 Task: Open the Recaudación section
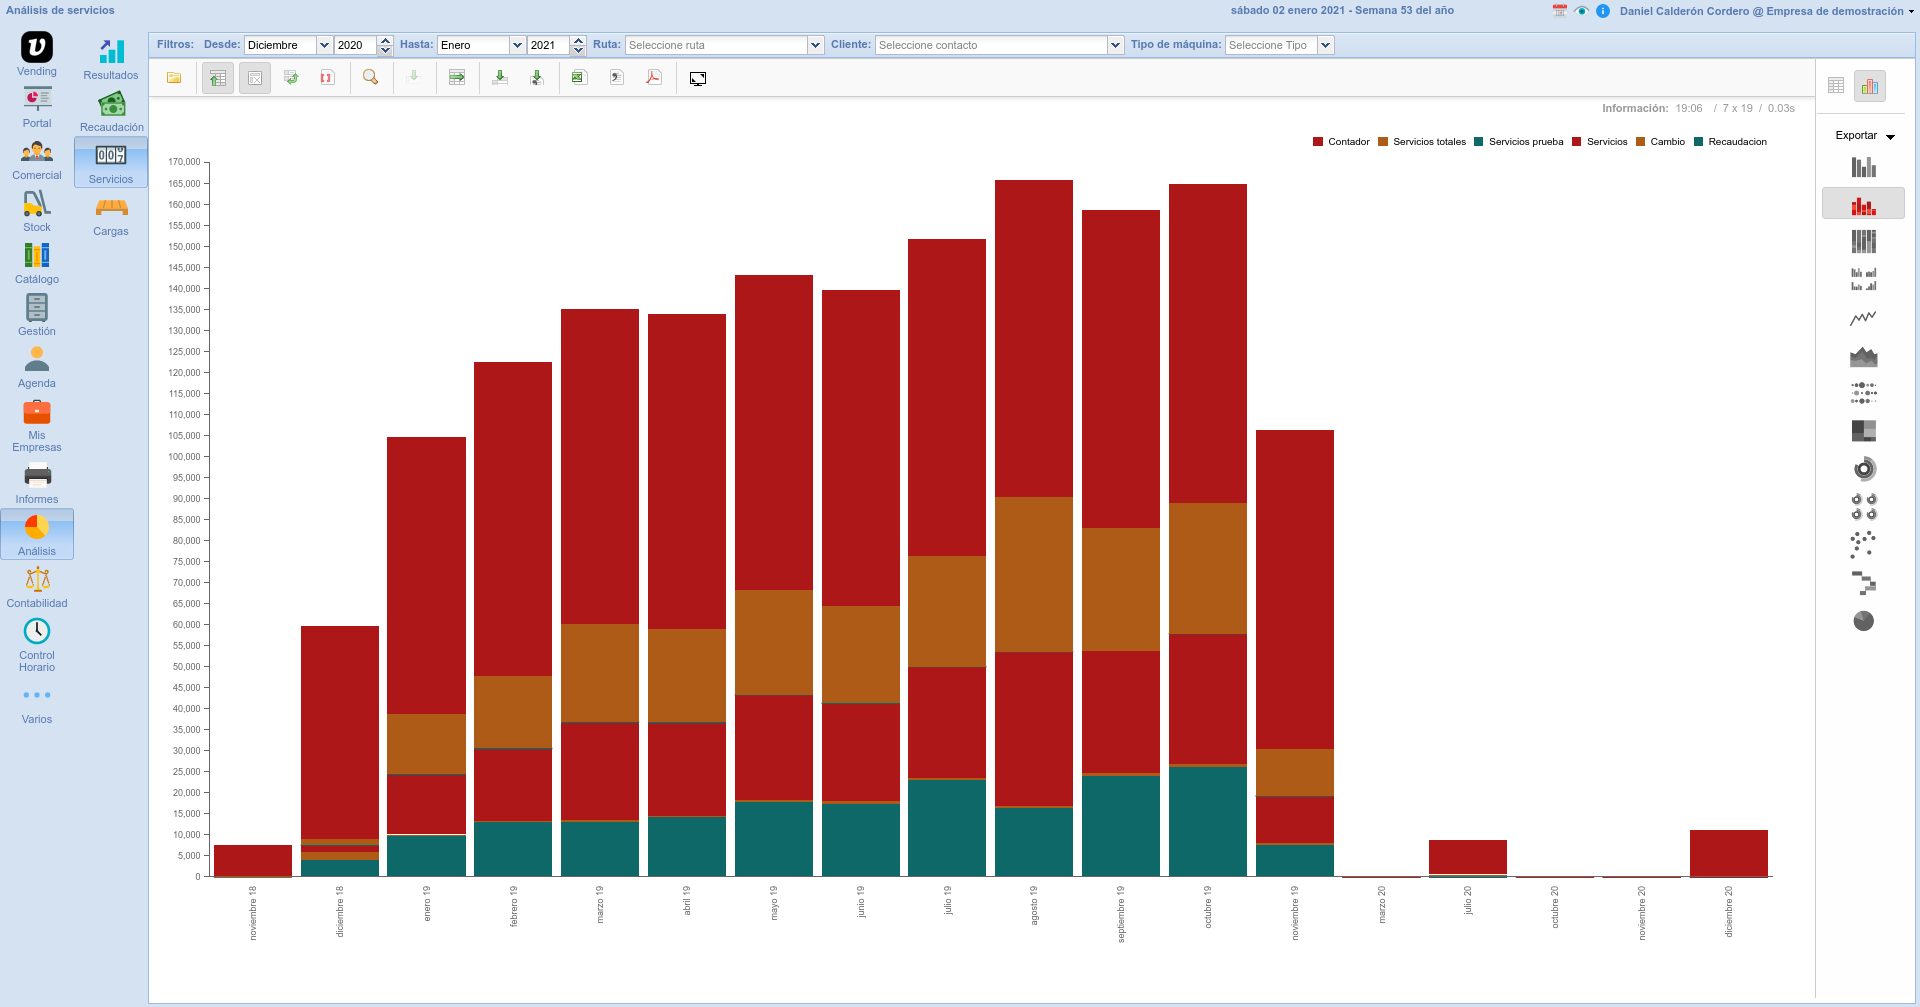tap(111, 112)
